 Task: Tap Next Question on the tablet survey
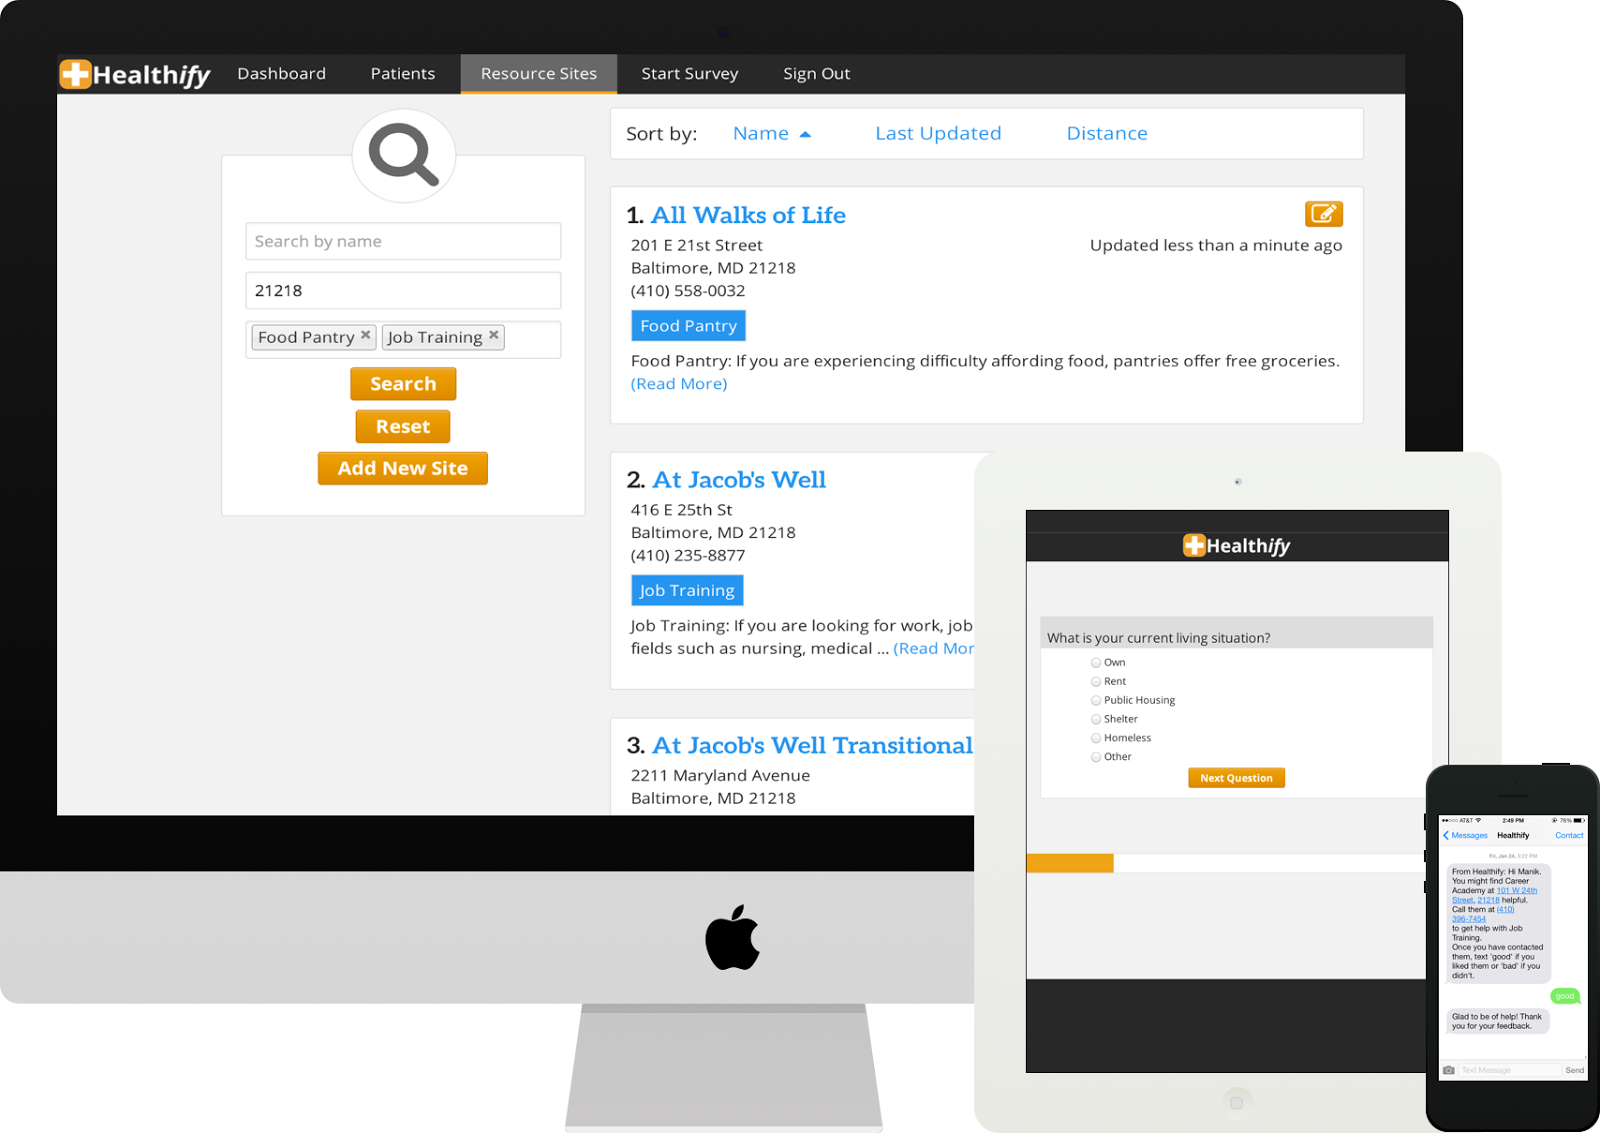click(x=1236, y=778)
